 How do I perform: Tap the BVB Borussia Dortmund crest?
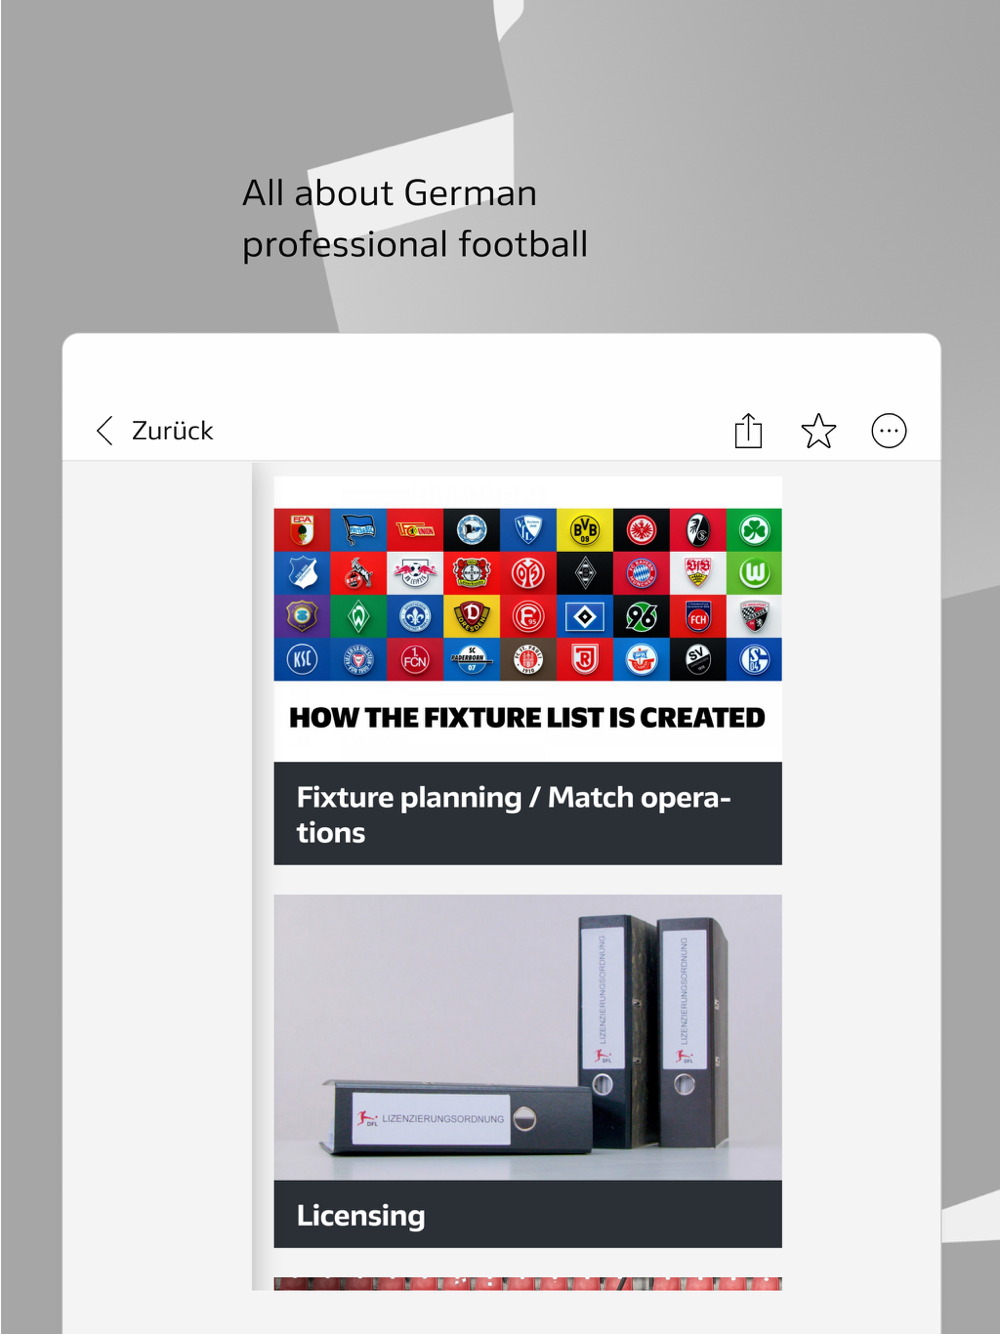585,530
